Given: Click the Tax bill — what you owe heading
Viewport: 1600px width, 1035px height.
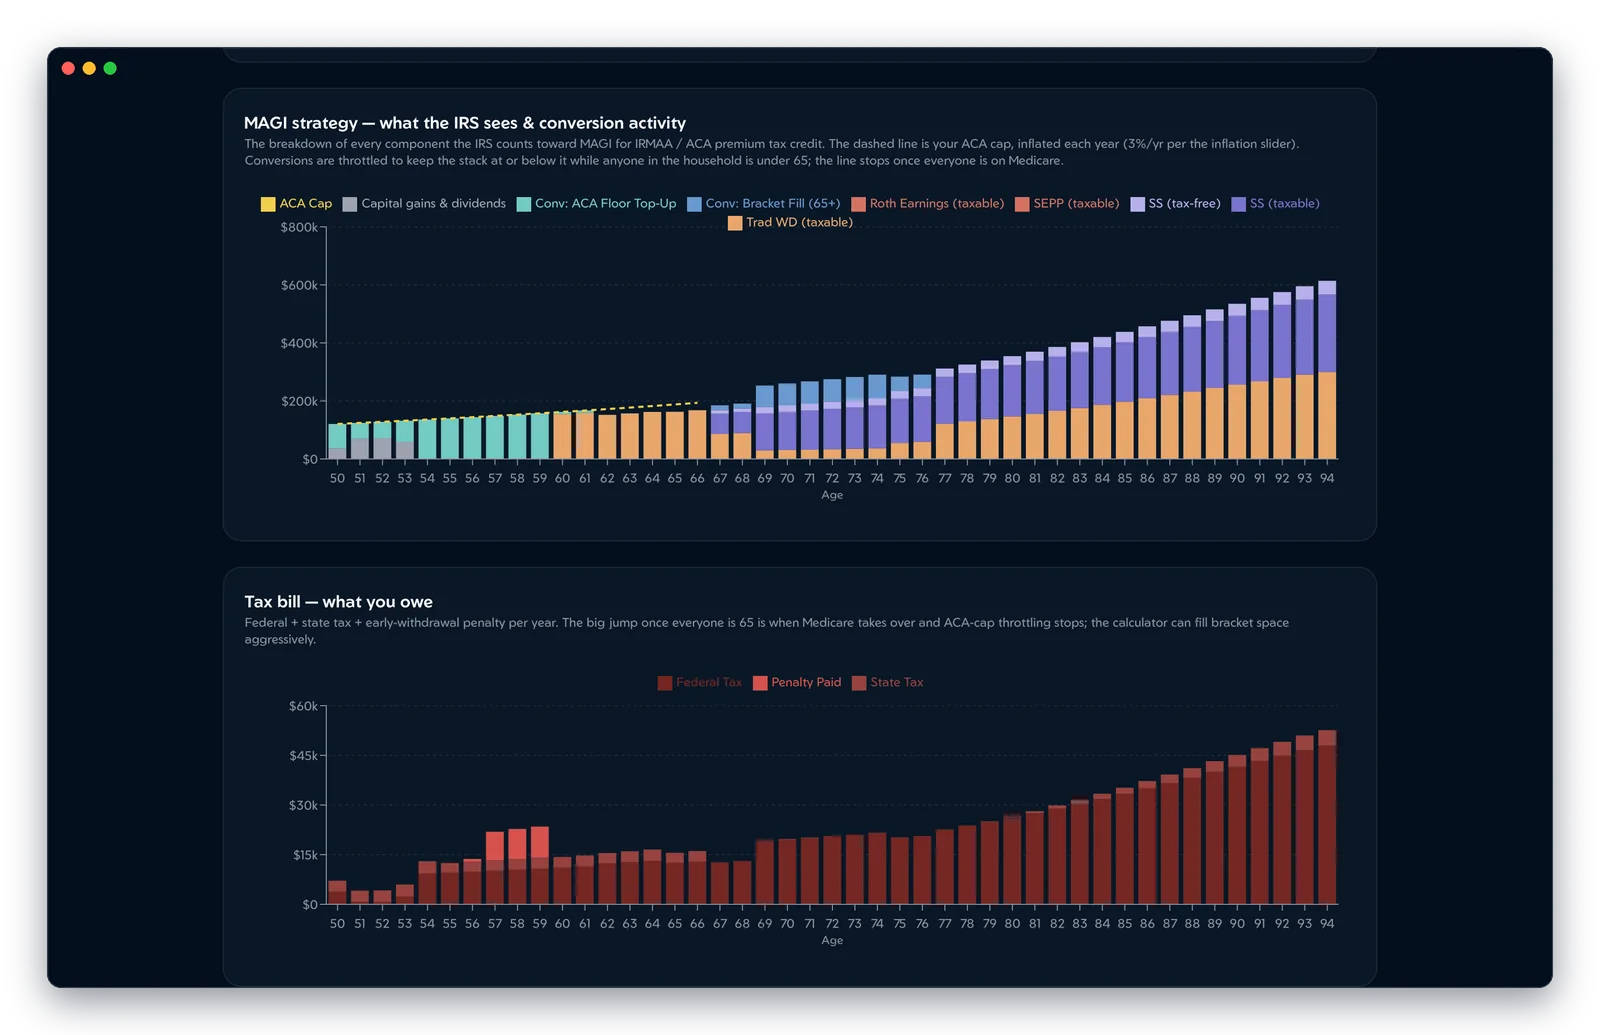Looking at the screenshot, I should tap(339, 602).
